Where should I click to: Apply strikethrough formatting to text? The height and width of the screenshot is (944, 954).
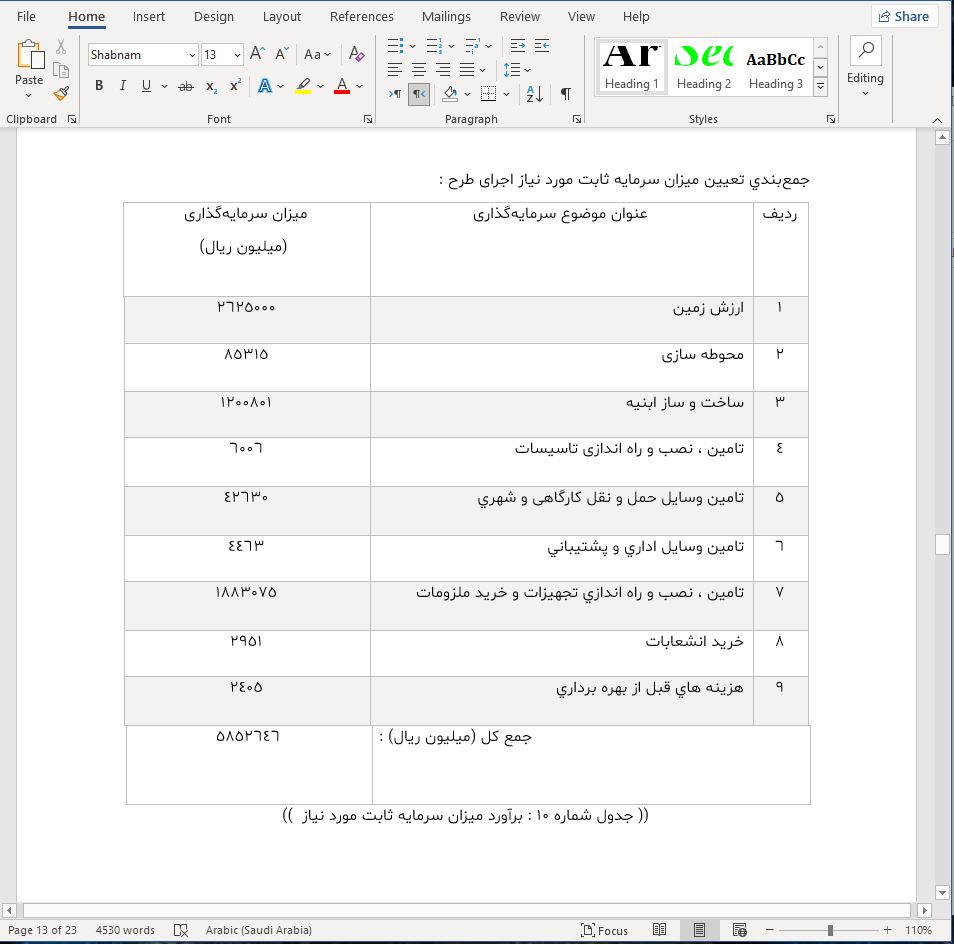coord(185,86)
